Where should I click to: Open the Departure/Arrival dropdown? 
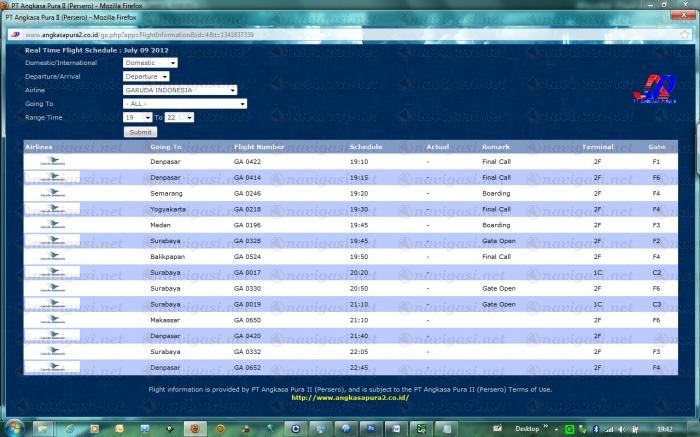pyautogui.click(x=146, y=76)
